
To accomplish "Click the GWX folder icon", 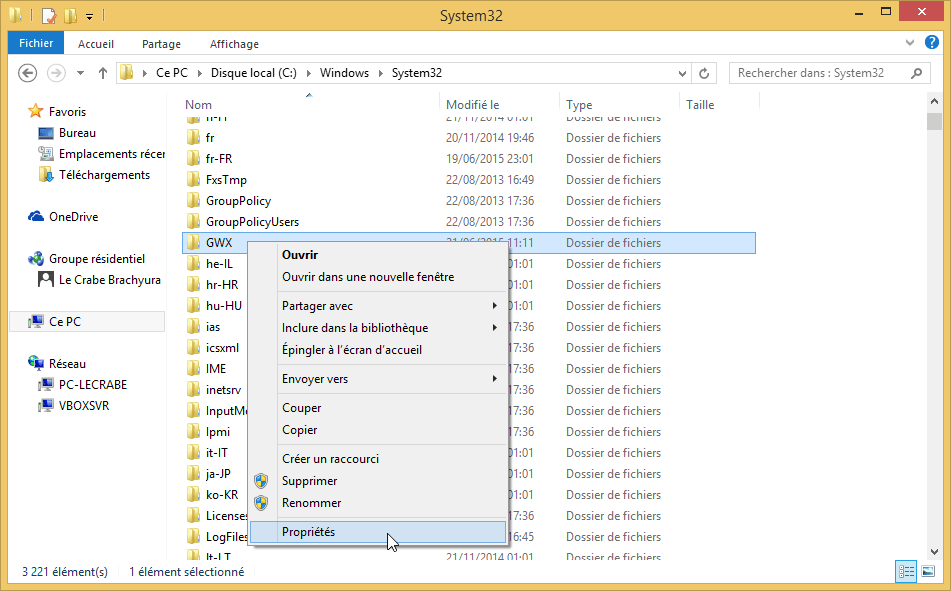I will (x=193, y=243).
